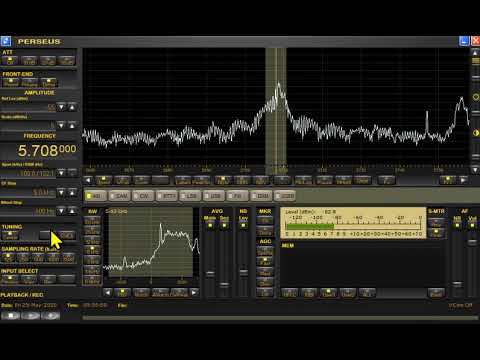Screen dimensions: 480x360
Task: Set attenuator to highest ATT level
Action: click(x=66, y=61)
